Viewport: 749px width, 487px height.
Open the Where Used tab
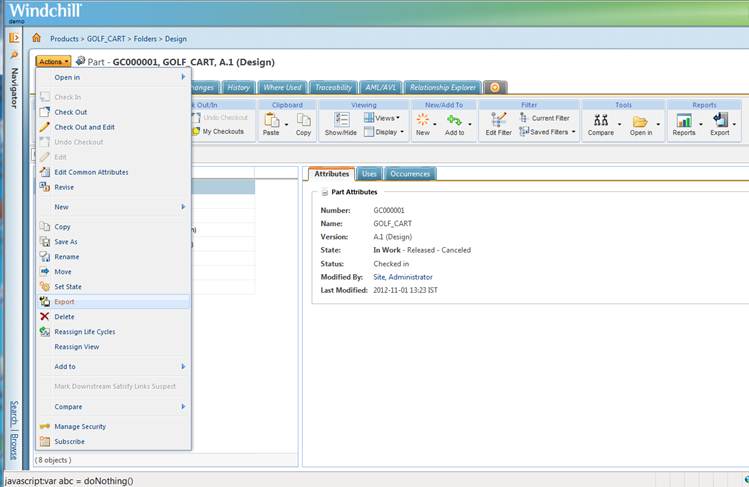(x=281, y=87)
